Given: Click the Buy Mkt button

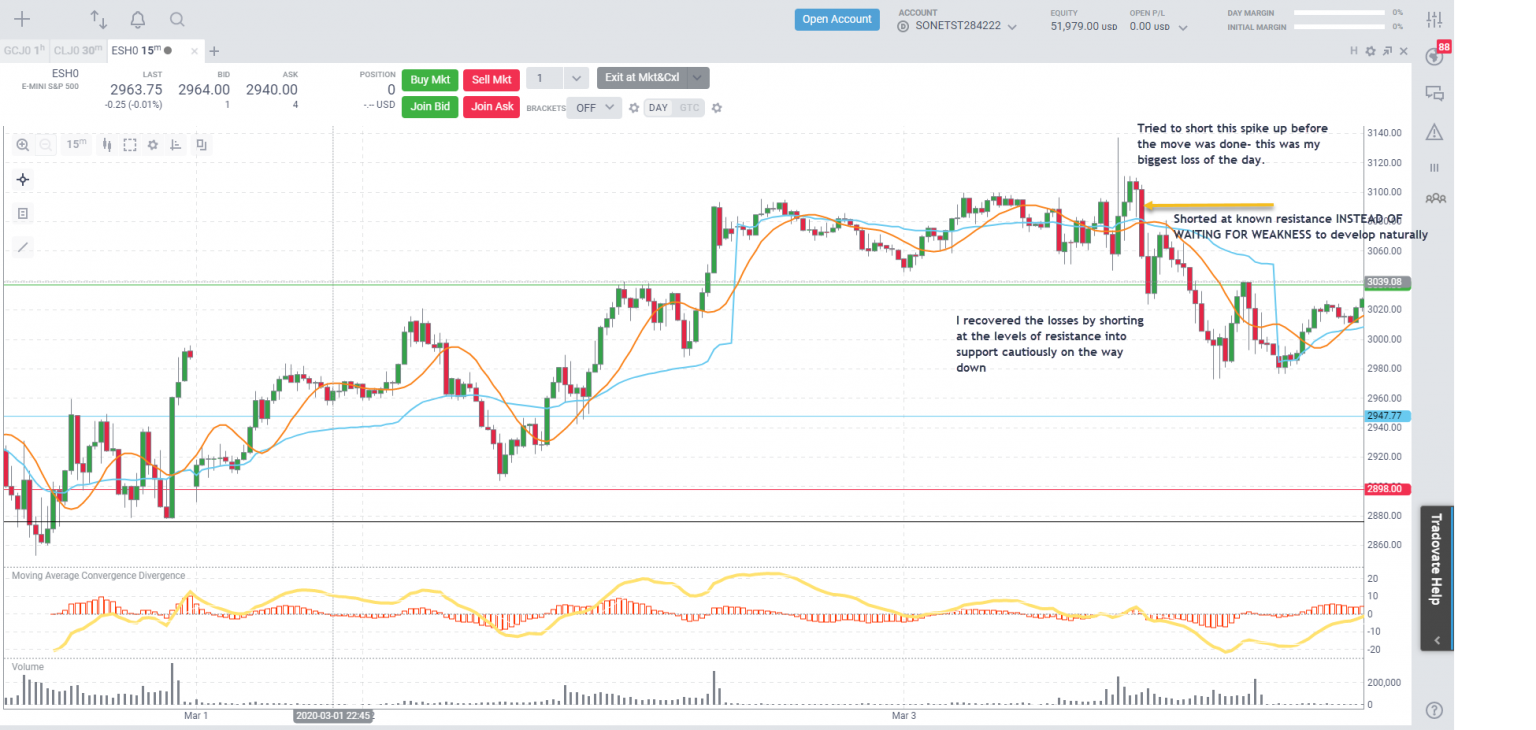Looking at the screenshot, I should coord(430,79).
